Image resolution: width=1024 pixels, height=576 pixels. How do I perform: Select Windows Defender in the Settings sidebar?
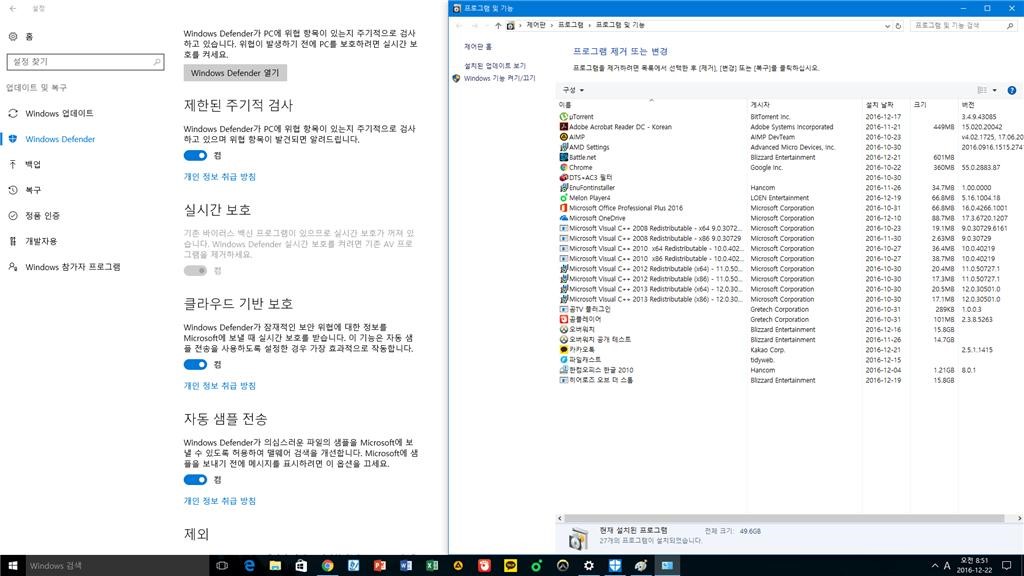click(60, 139)
